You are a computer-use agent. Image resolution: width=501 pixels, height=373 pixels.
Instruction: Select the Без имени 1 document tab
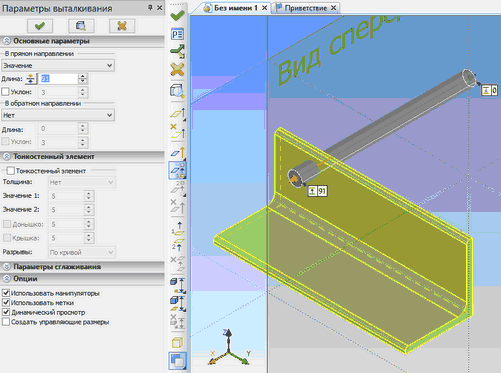pos(235,8)
